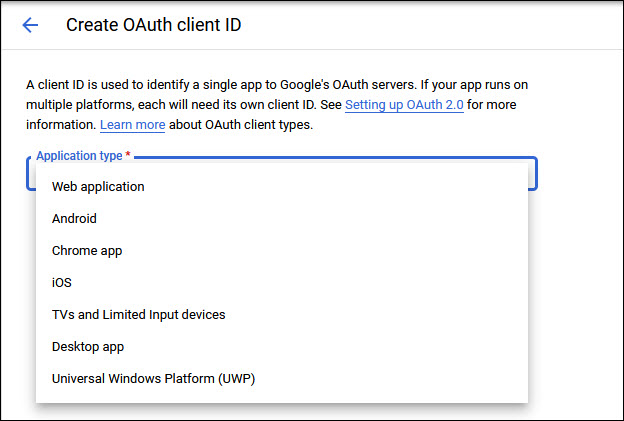This screenshot has width=624, height=421.
Task: Go back using the blue arrow
Action: (x=30, y=25)
